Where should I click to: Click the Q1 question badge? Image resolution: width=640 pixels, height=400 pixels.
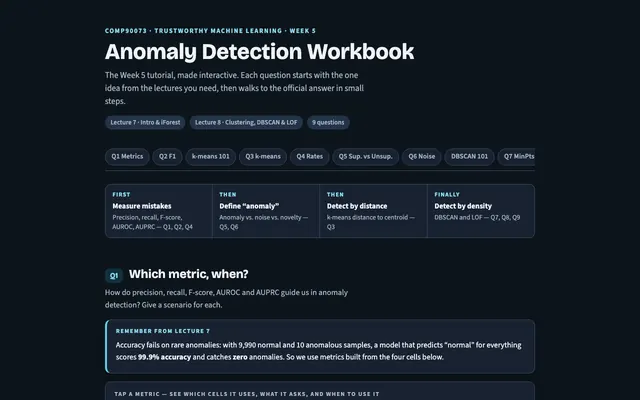(114, 276)
